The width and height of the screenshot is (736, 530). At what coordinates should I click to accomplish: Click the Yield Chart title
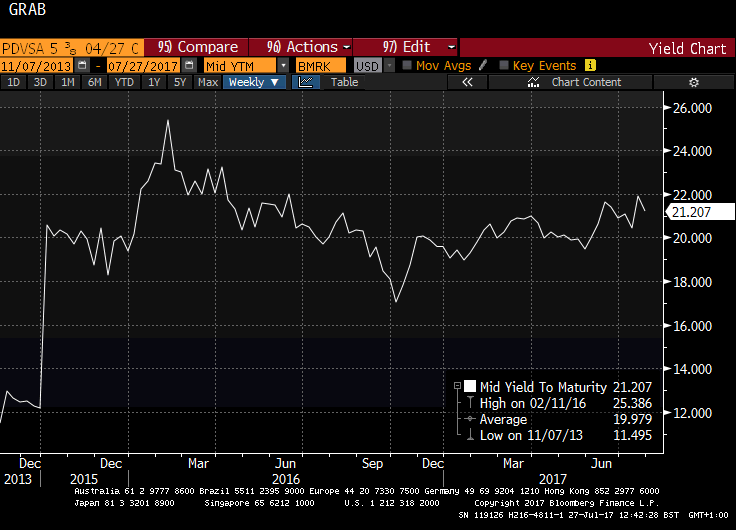pyautogui.click(x=687, y=48)
